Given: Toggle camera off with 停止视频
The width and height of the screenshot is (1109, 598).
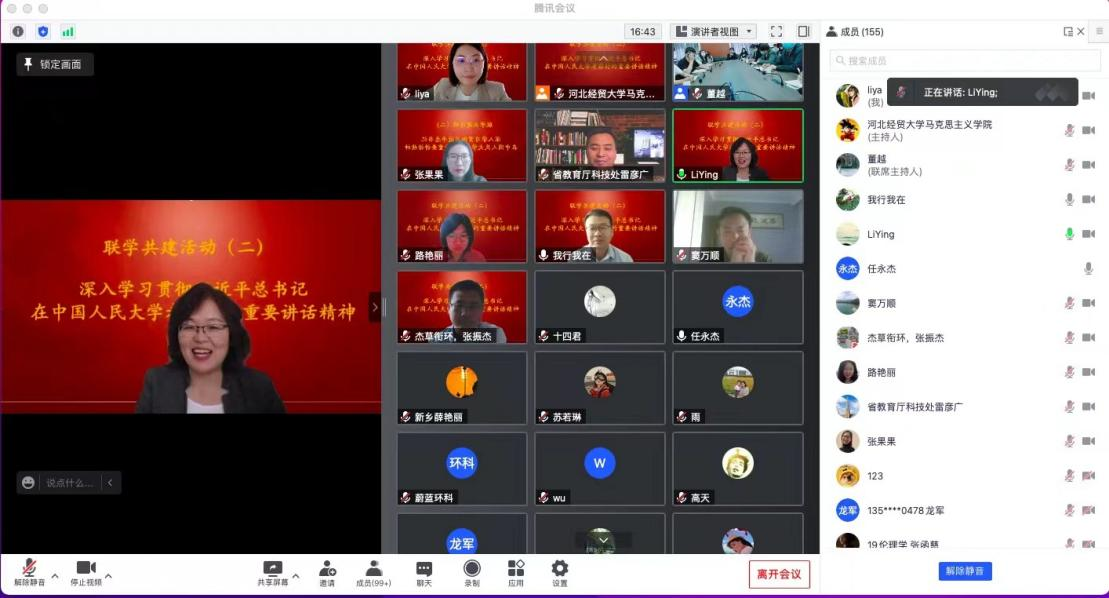Looking at the screenshot, I should [x=86, y=570].
